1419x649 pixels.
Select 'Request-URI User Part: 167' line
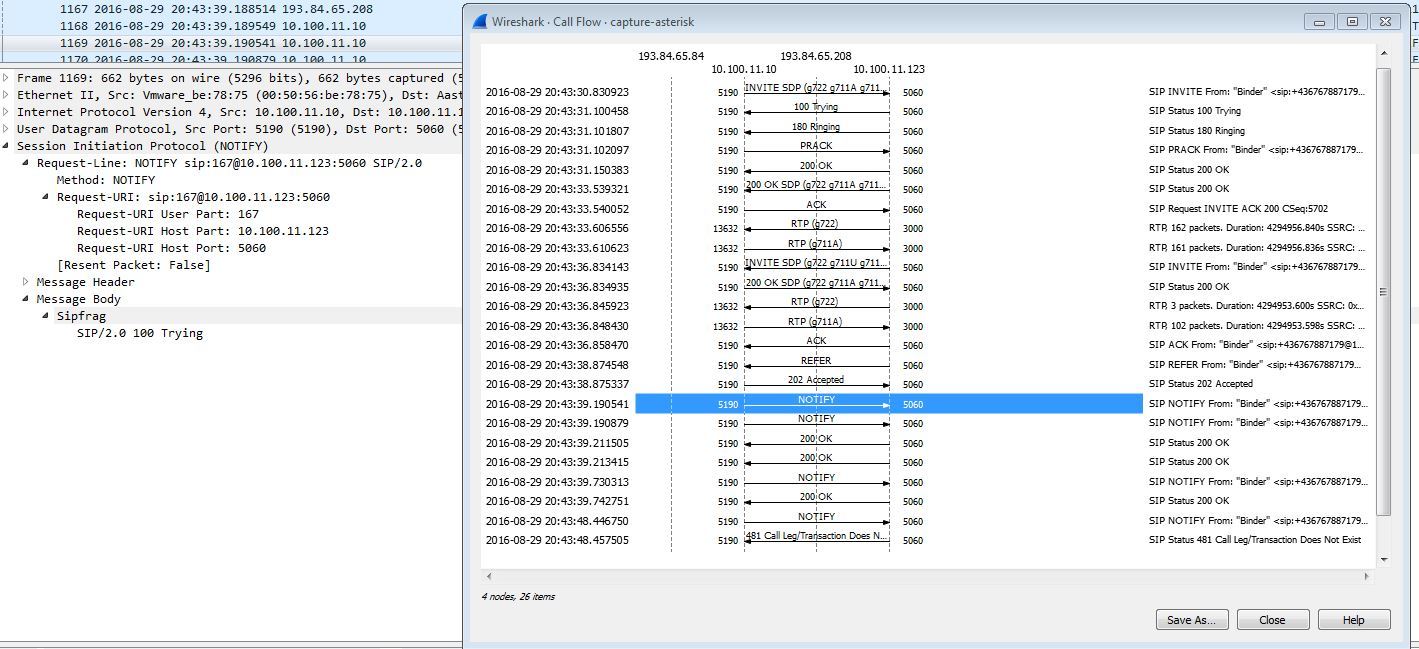[168, 214]
